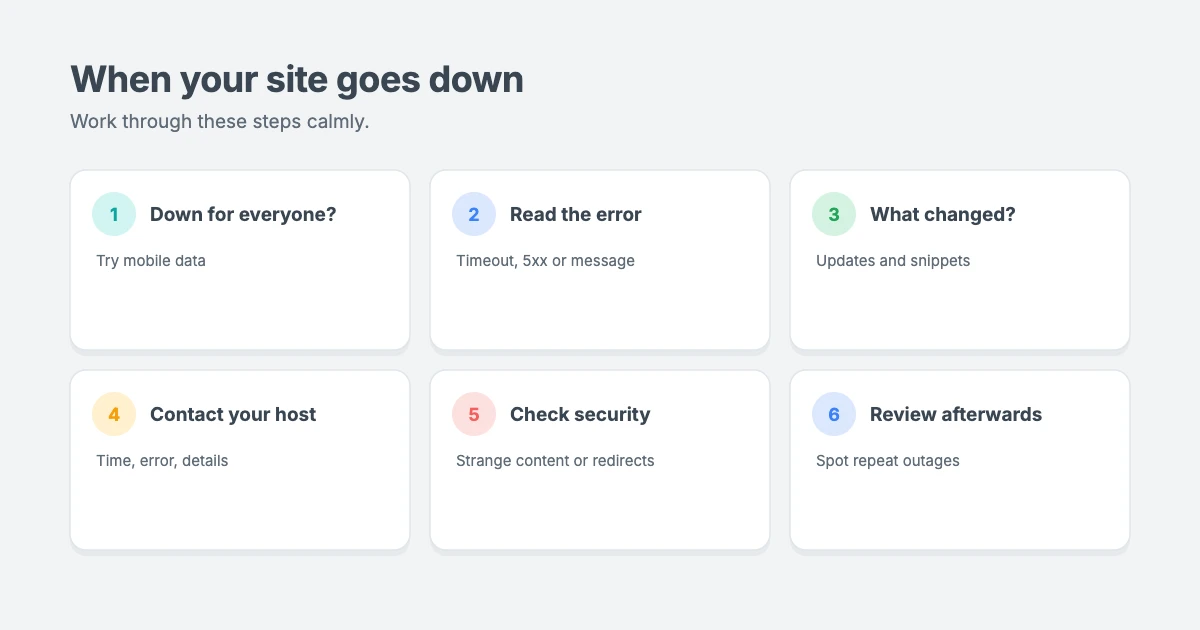Select the 'Review afterwards' heading
Viewport: 1200px width, 630px height.
pyautogui.click(x=956, y=414)
